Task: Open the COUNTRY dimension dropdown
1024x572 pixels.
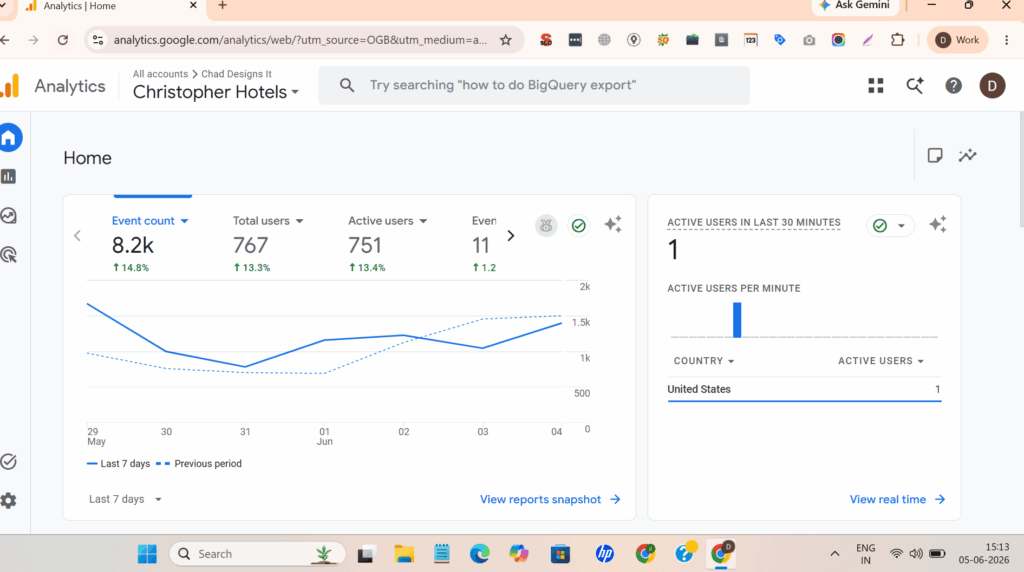Action: pyautogui.click(x=704, y=360)
